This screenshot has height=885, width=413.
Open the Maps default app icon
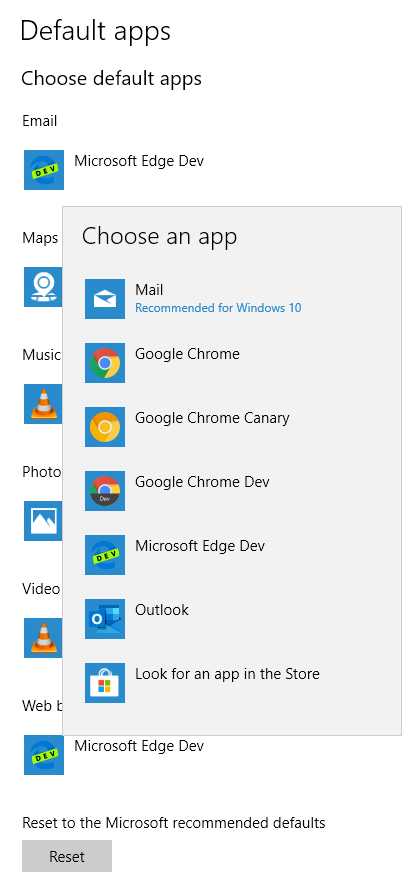click(43, 287)
